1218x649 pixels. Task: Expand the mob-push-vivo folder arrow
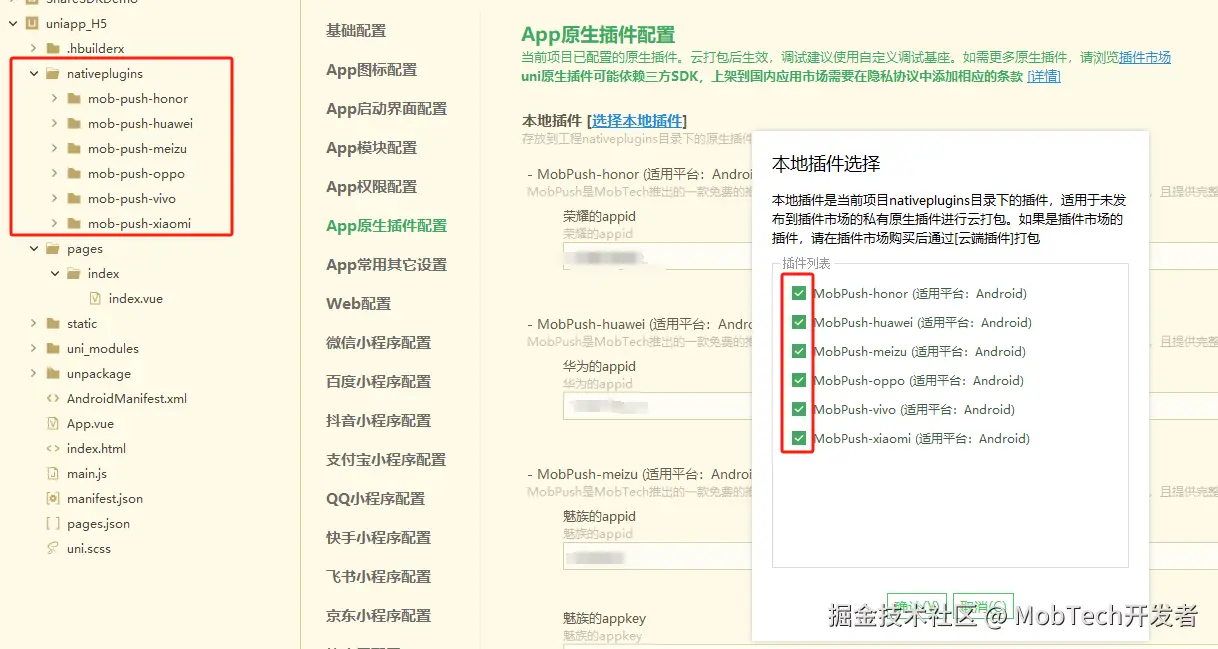54,198
